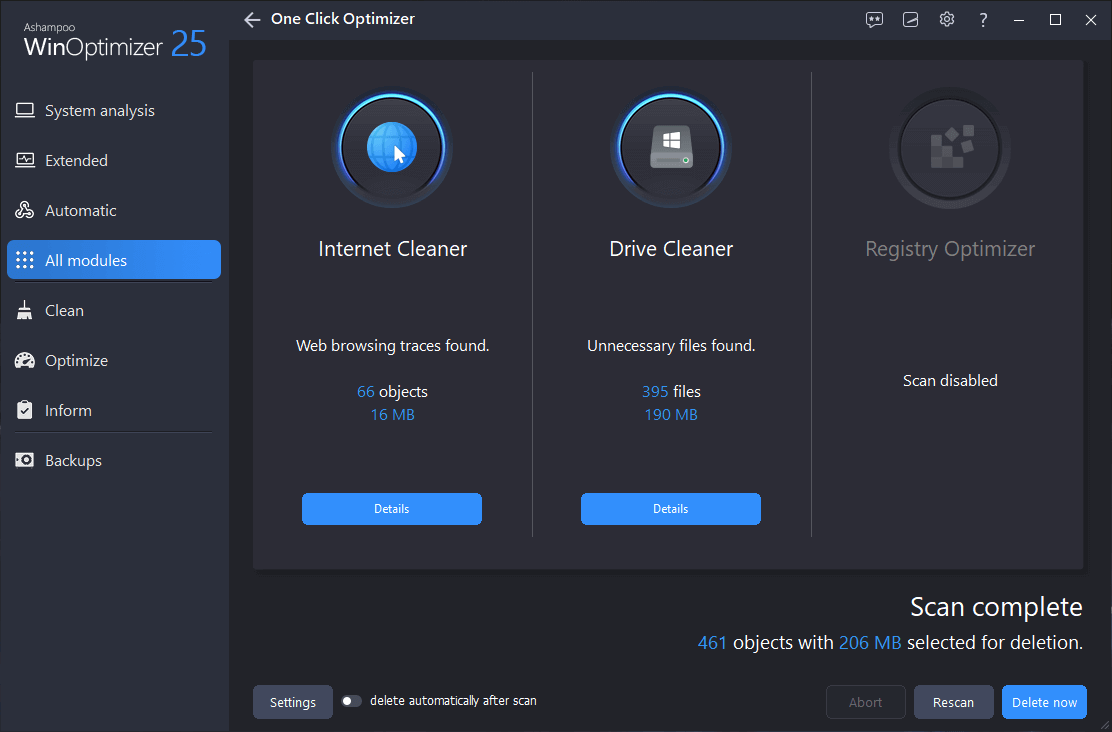Screen dimensions: 1112x732
Task: Click the One Click Optimizer title
Action: (x=343, y=19)
